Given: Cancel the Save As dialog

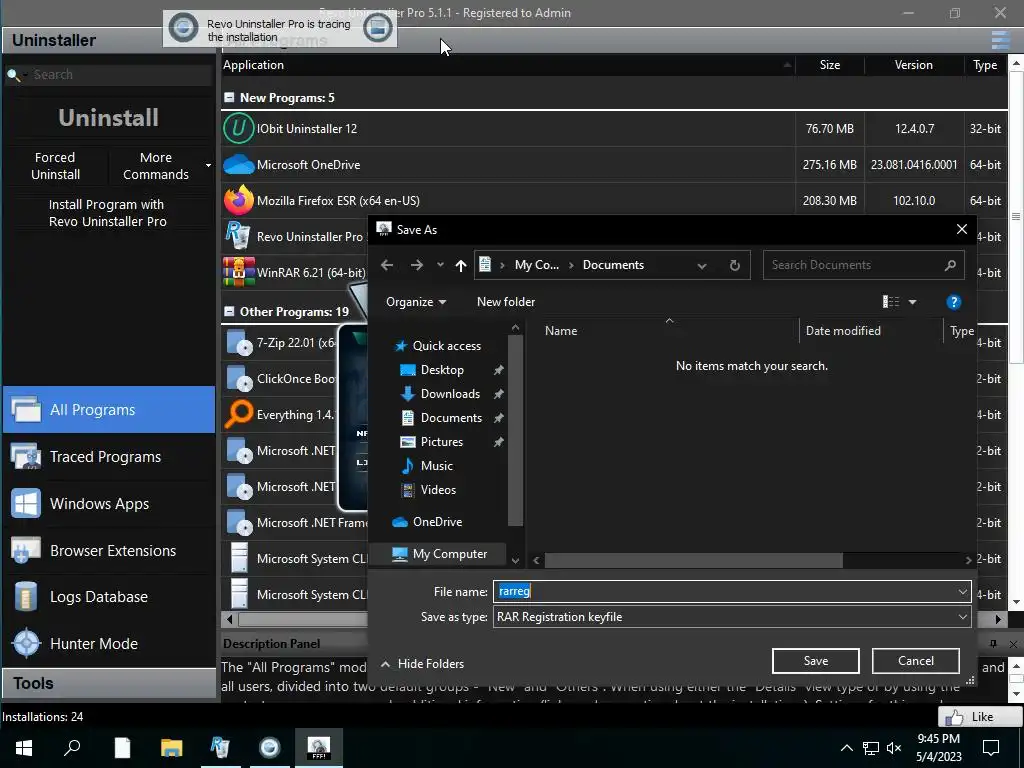Looking at the screenshot, I should [916, 661].
